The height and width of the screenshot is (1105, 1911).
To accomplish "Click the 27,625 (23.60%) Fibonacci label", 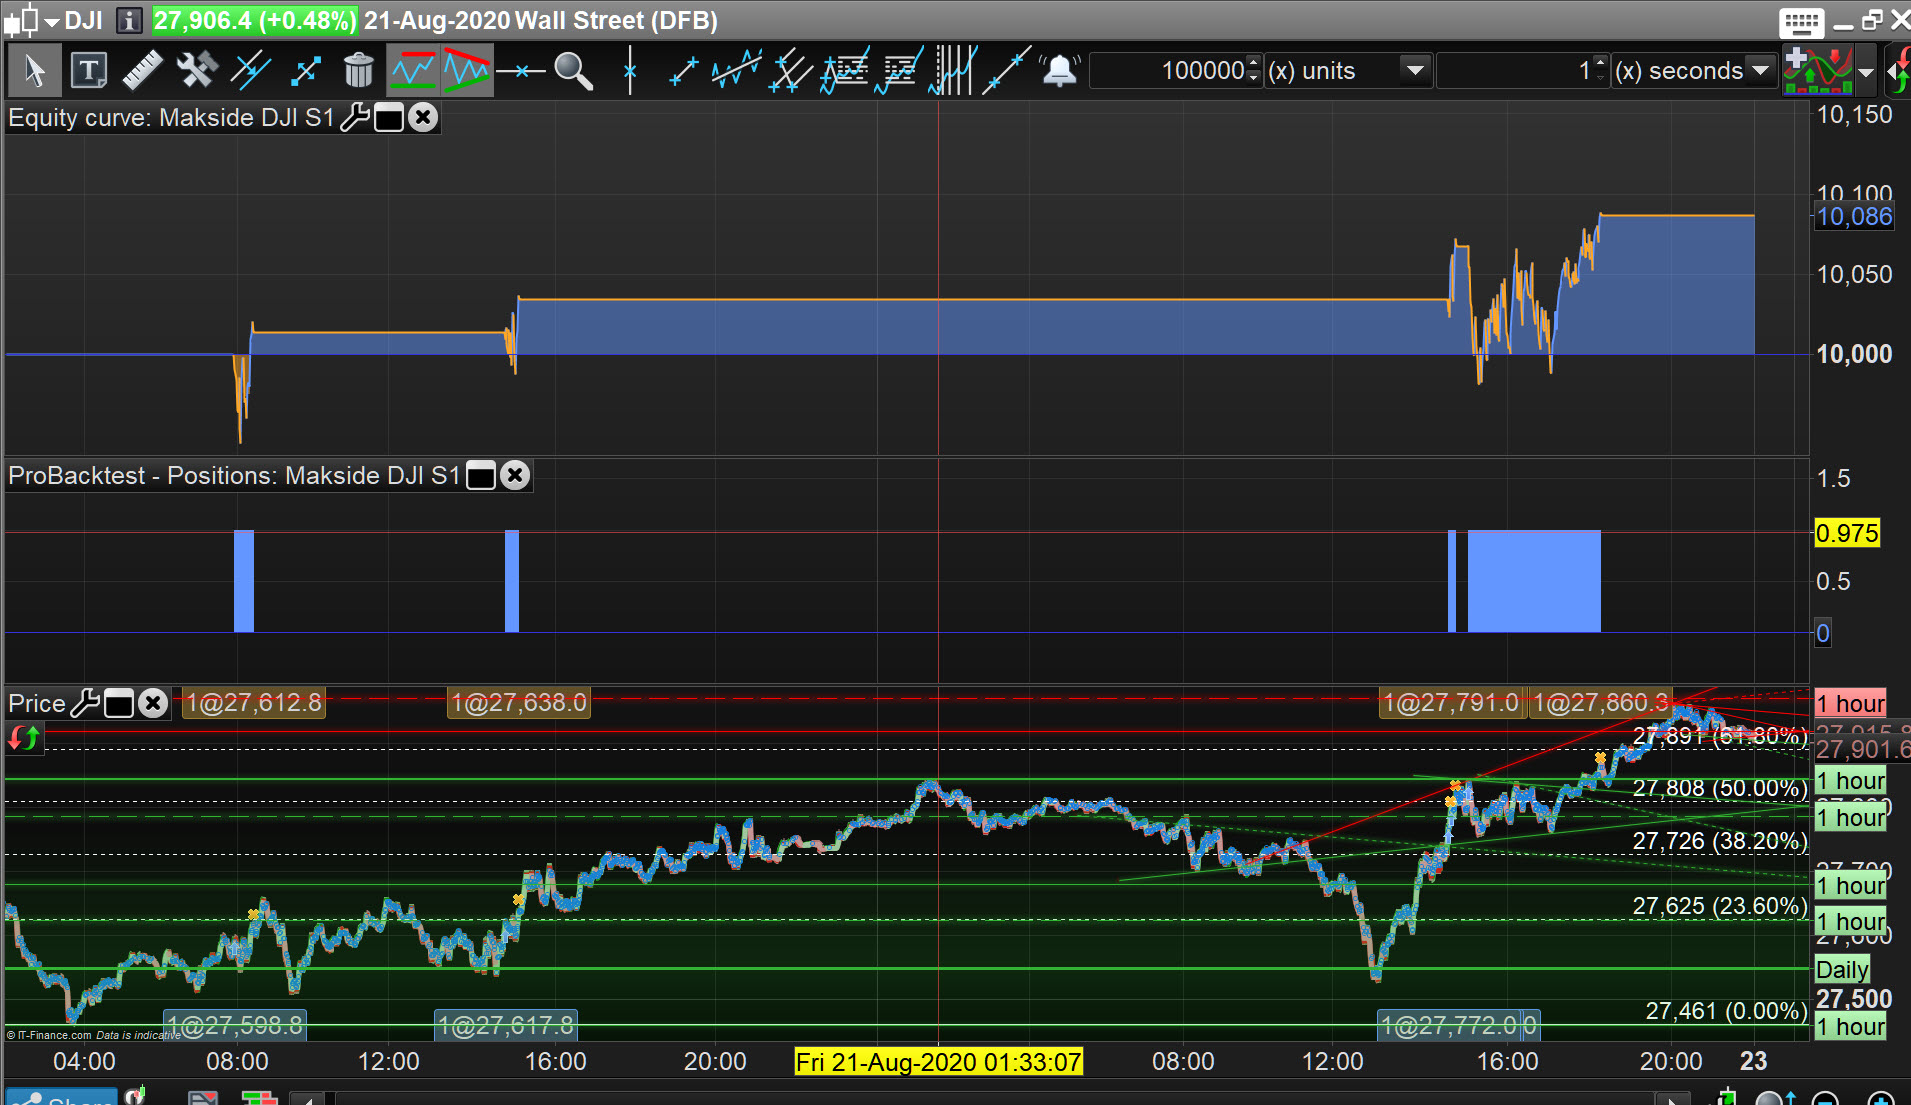I will coord(1720,906).
